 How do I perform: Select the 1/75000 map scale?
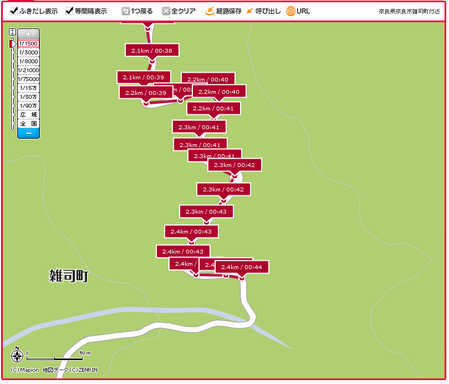(28, 79)
